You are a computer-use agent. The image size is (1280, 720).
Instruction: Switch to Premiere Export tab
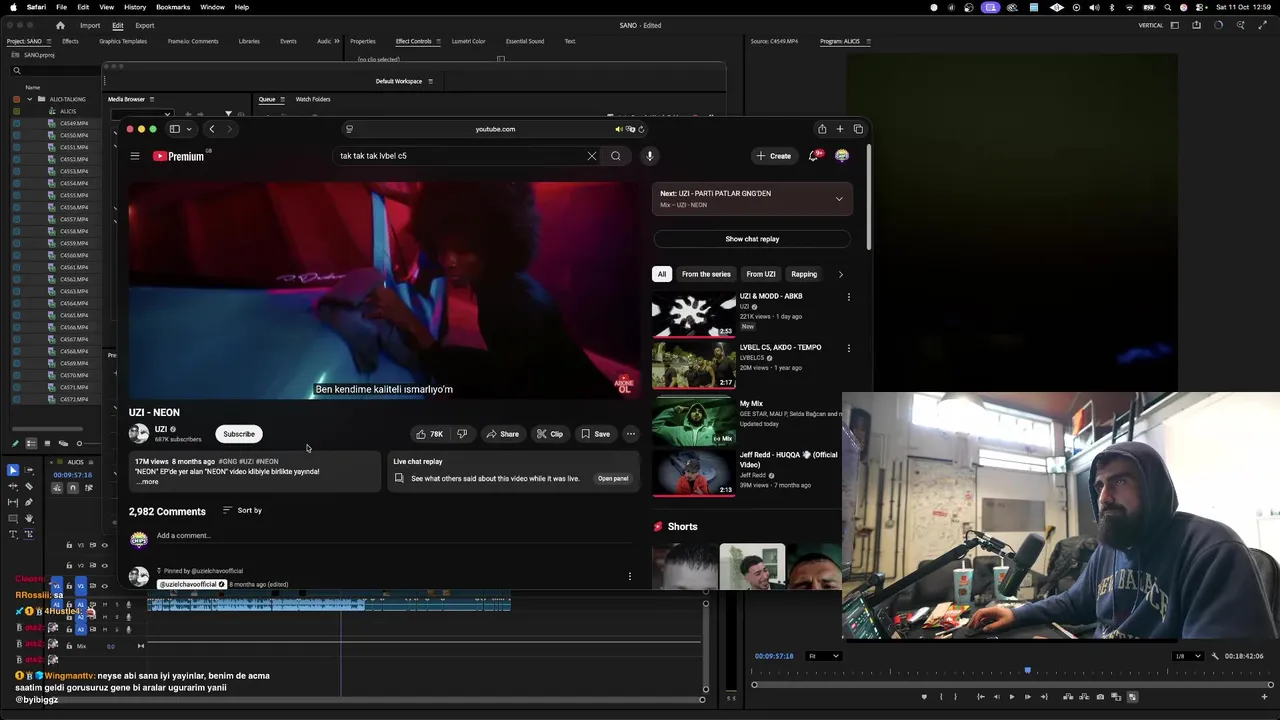[145, 25]
